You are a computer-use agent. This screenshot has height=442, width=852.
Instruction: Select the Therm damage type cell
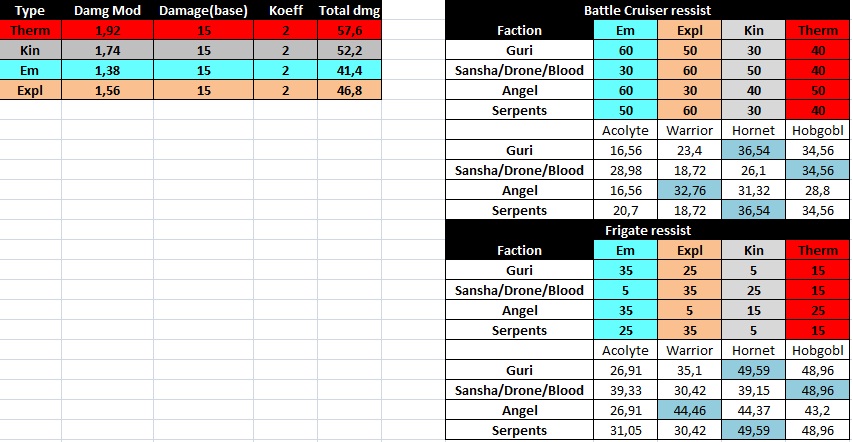(x=30, y=30)
